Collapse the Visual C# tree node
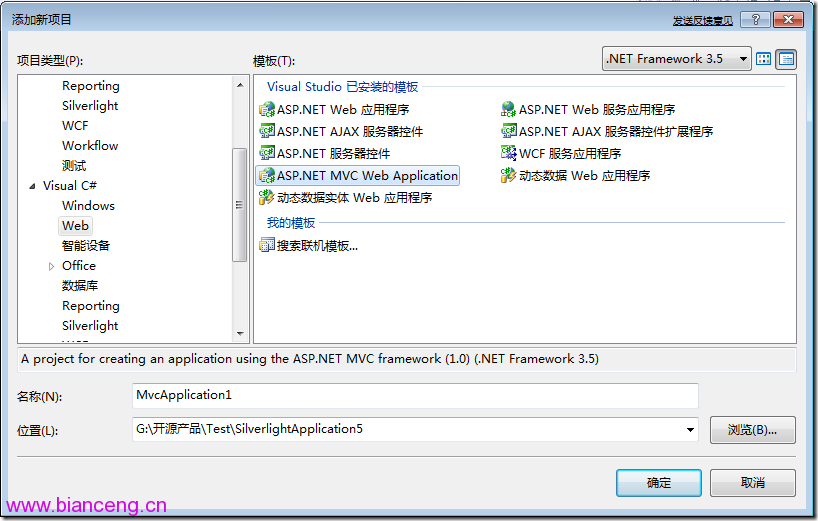The image size is (818, 521). 32,186
